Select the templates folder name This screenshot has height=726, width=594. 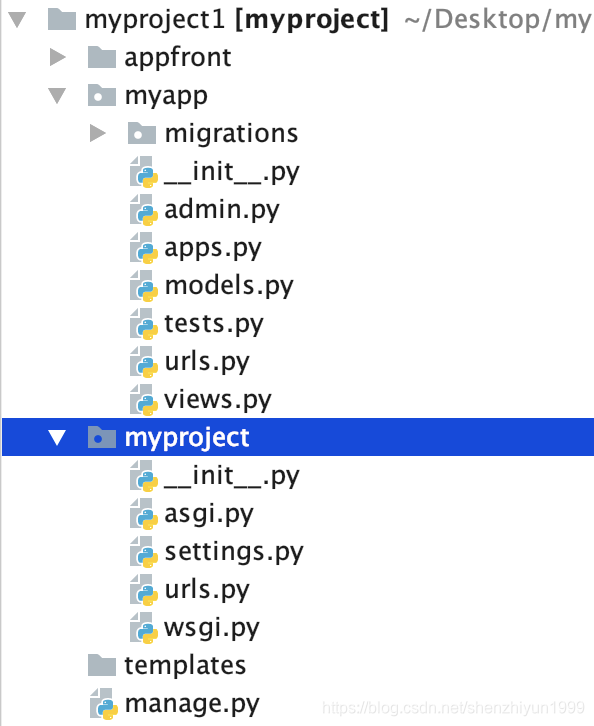[x=185, y=666]
